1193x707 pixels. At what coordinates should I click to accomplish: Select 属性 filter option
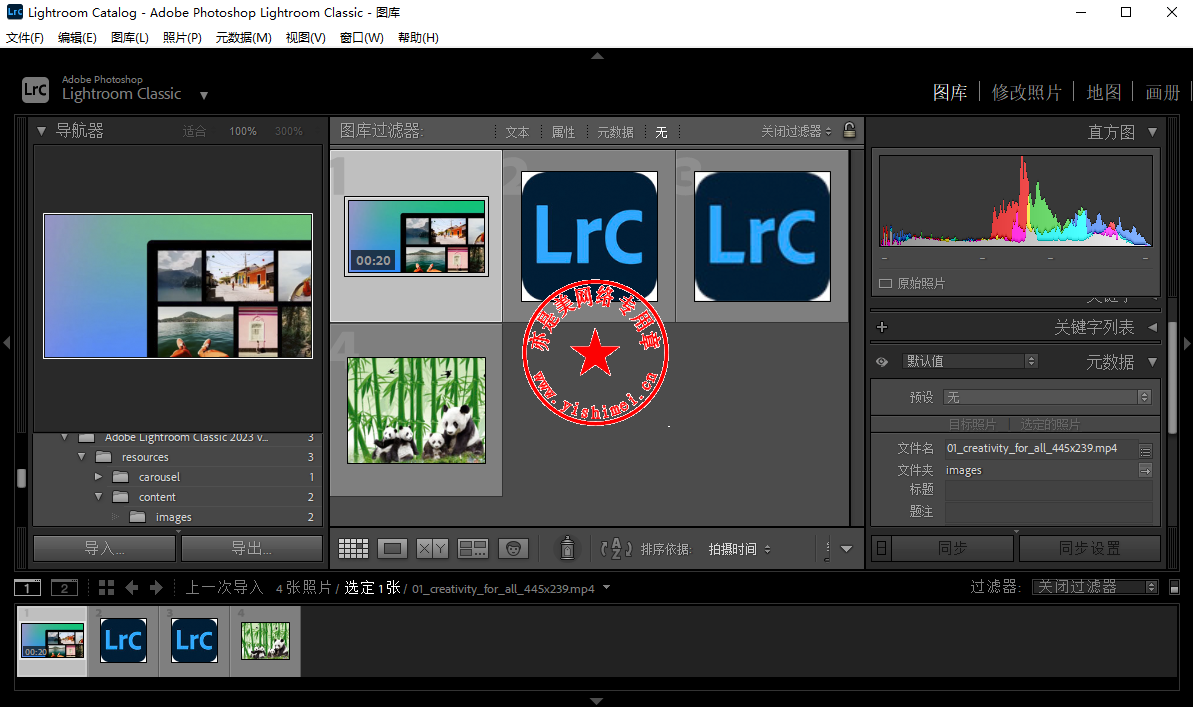coord(563,132)
